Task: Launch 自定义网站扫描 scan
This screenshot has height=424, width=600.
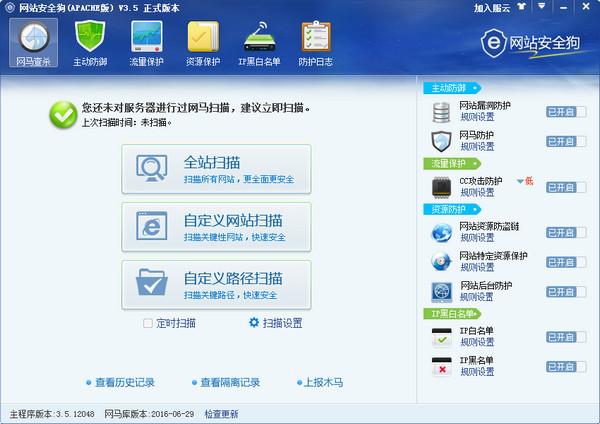Action: coord(216,227)
